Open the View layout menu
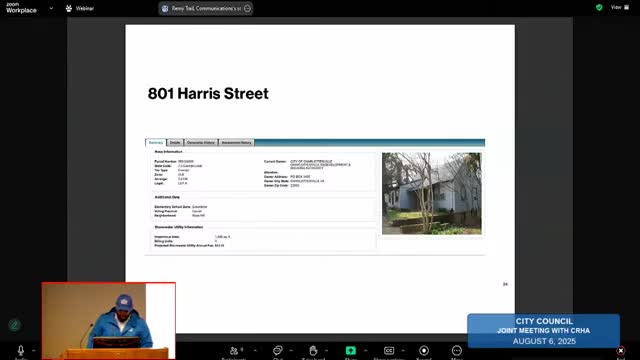640x360 pixels. (620, 7)
